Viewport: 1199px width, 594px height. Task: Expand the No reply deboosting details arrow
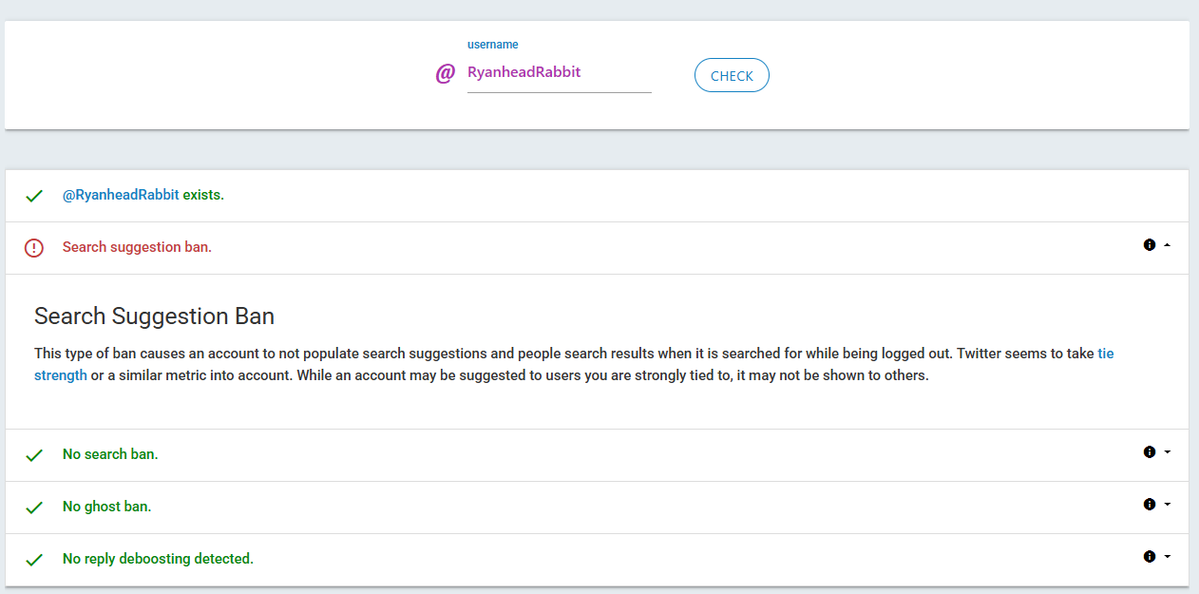coord(1167,557)
